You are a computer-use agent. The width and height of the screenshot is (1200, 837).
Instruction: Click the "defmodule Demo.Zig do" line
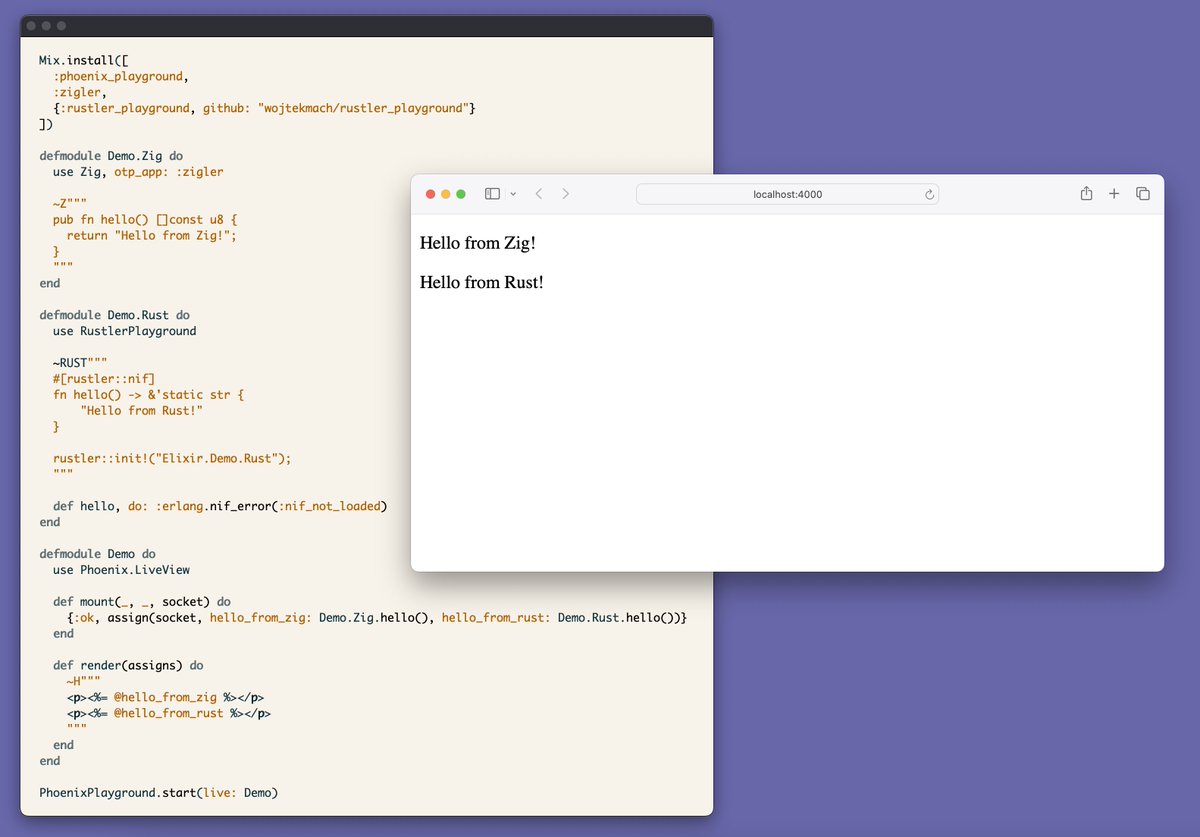111,156
